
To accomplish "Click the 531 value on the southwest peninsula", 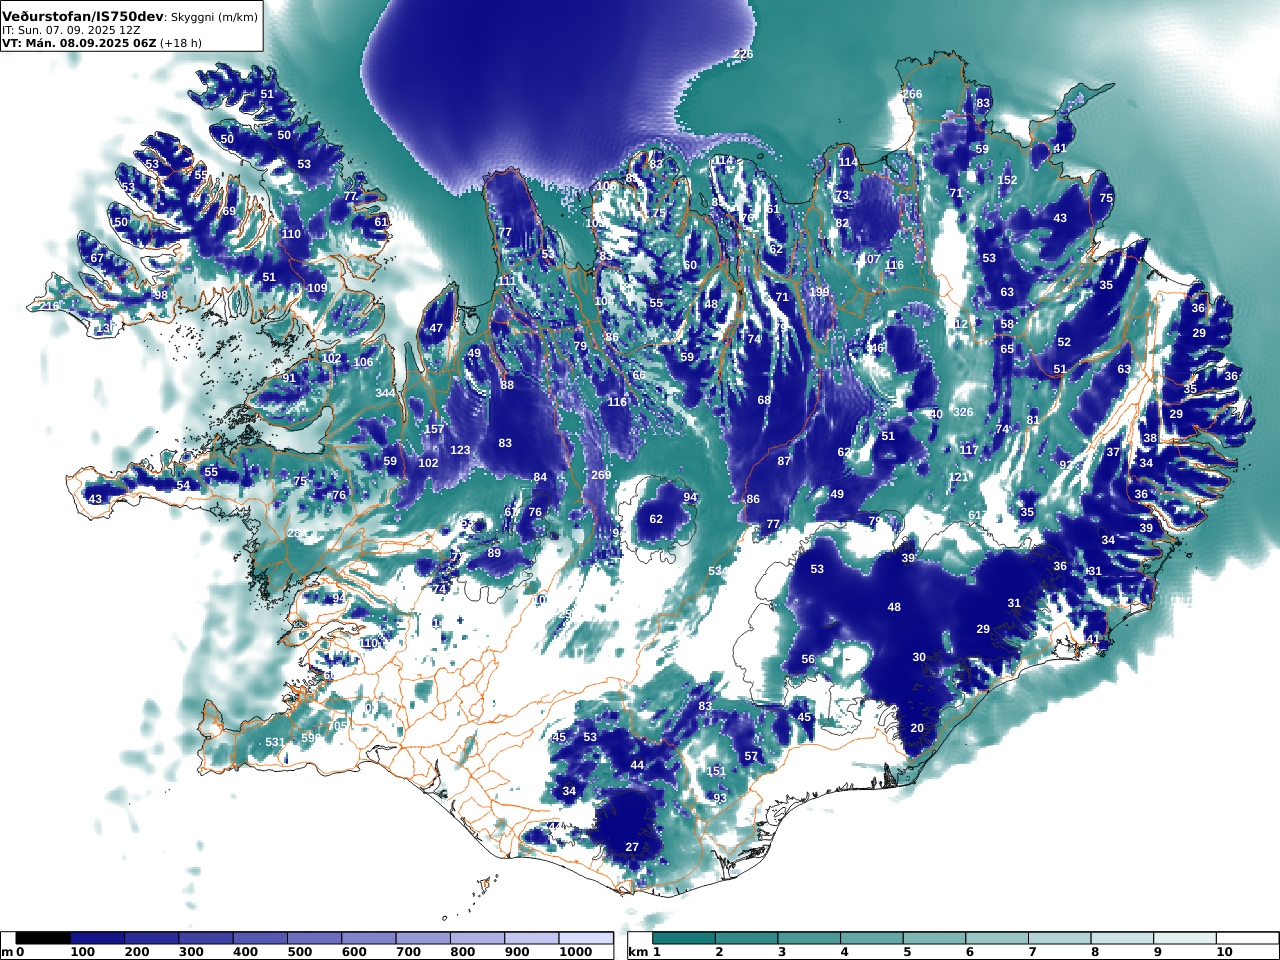I will pyautogui.click(x=274, y=742).
